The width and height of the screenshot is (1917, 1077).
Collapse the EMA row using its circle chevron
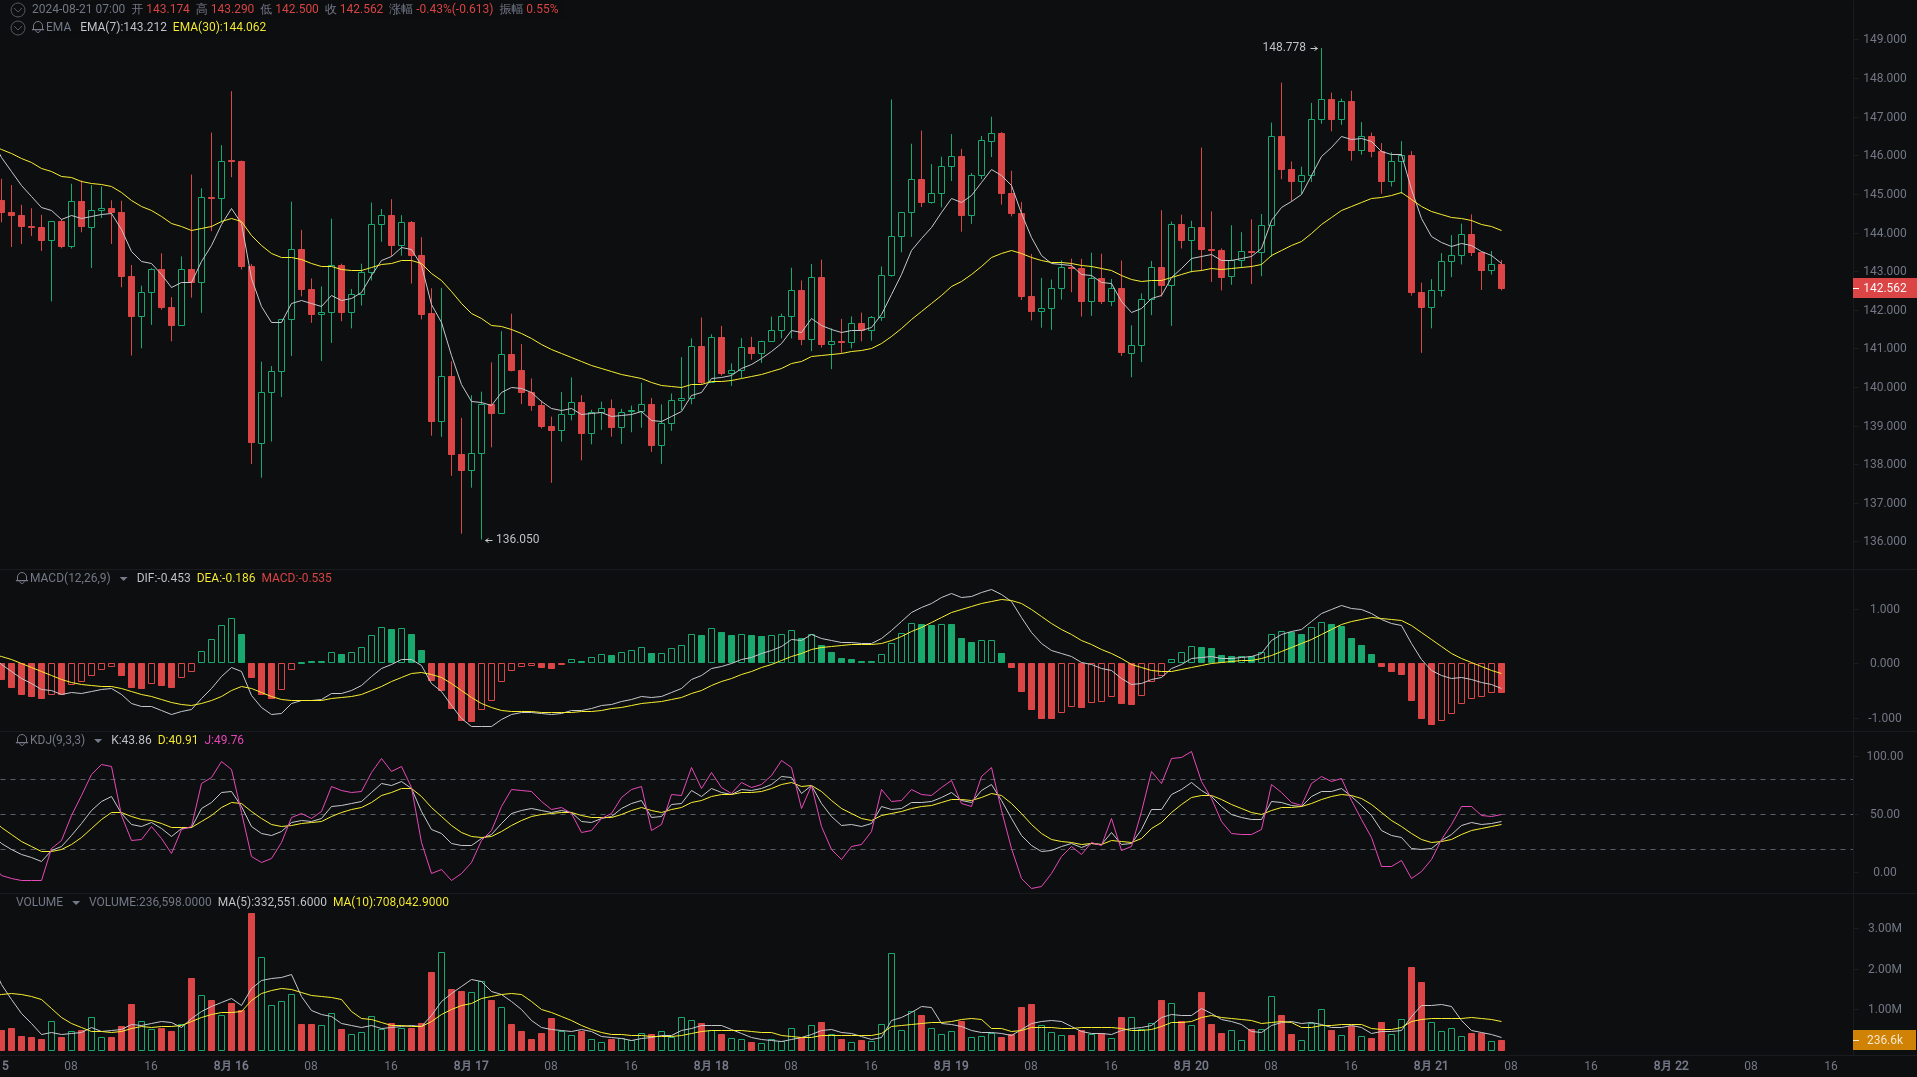coord(16,27)
